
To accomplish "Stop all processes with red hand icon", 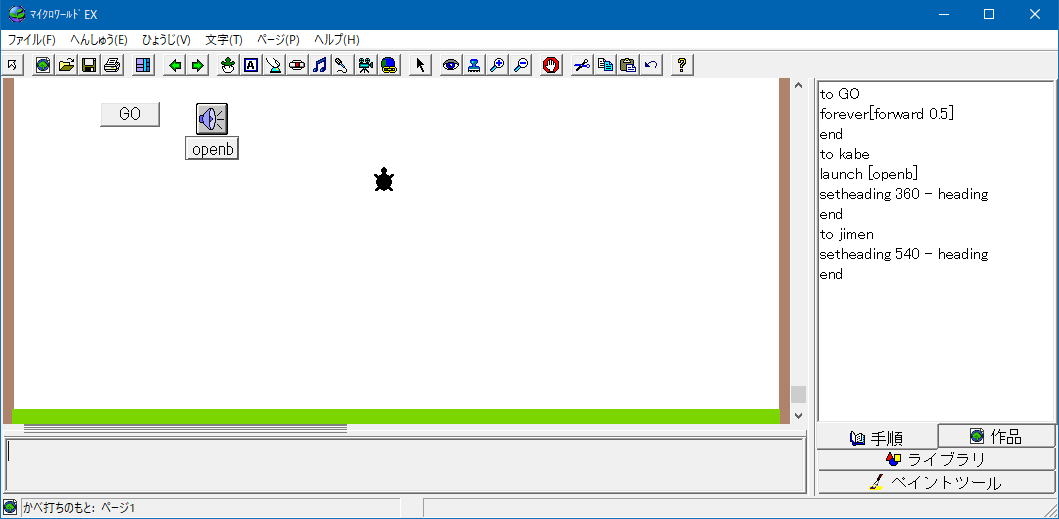I will tap(551, 66).
